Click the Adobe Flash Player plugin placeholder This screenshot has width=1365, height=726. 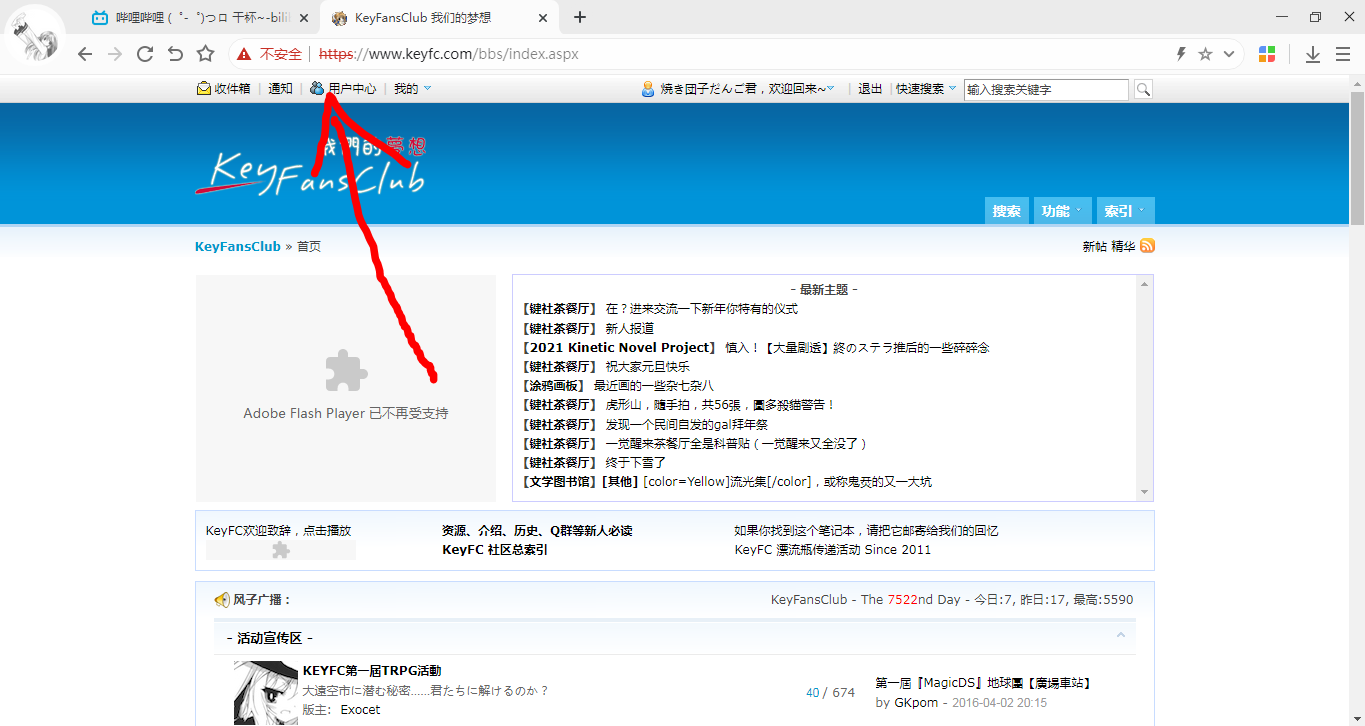(x=346, y=388)
